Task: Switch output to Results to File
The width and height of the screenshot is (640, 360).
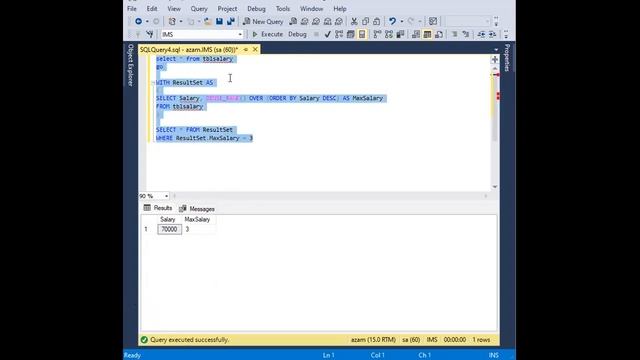Action: (x=439, y=34)
